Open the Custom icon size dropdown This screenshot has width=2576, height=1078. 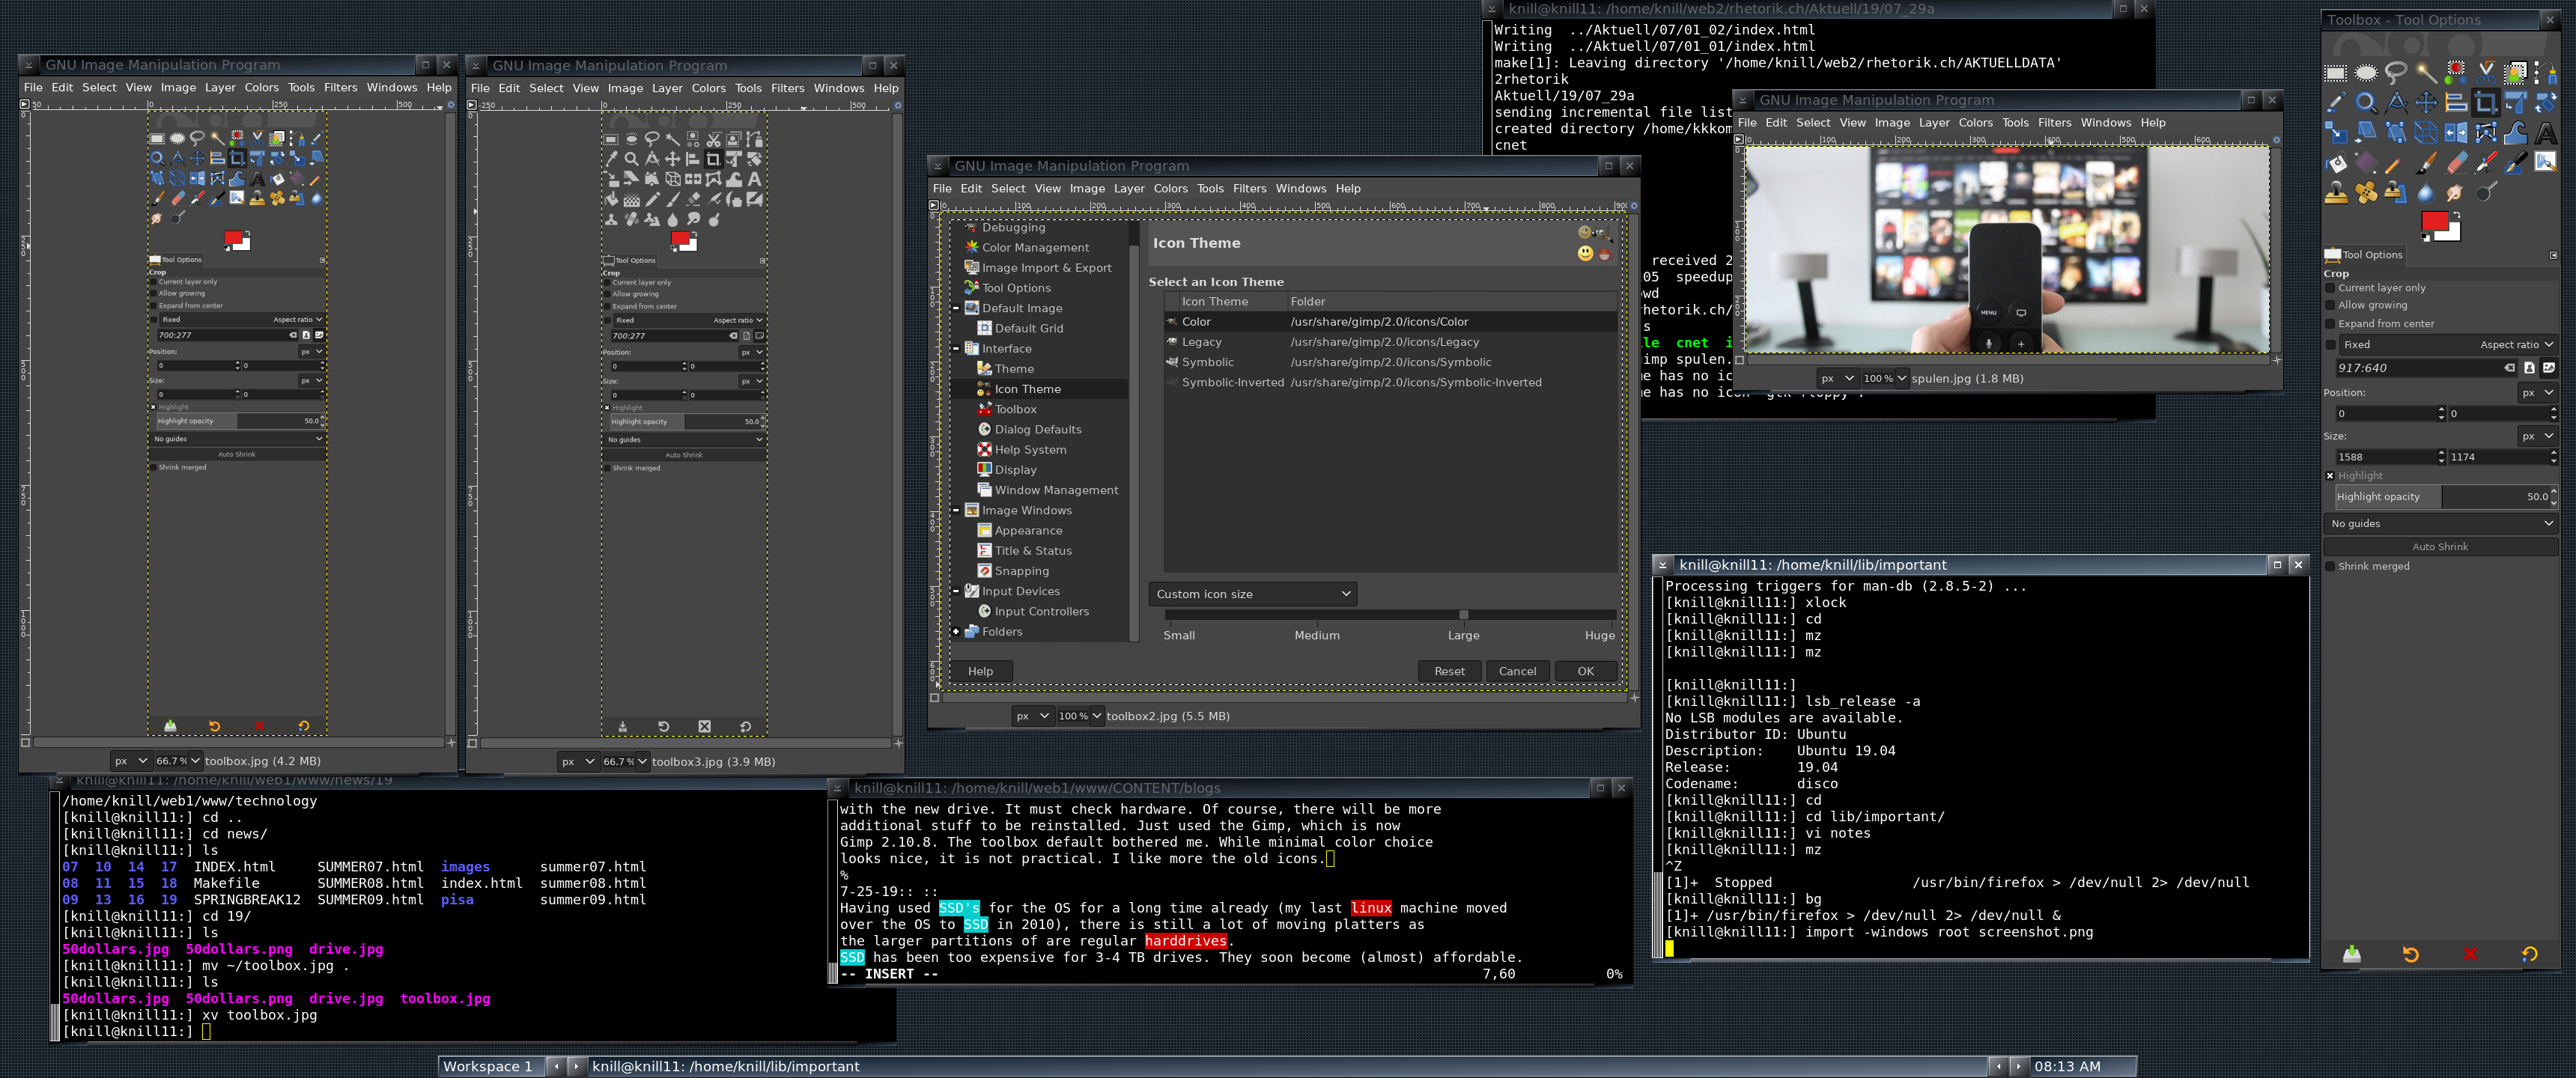click(1252, 594)
